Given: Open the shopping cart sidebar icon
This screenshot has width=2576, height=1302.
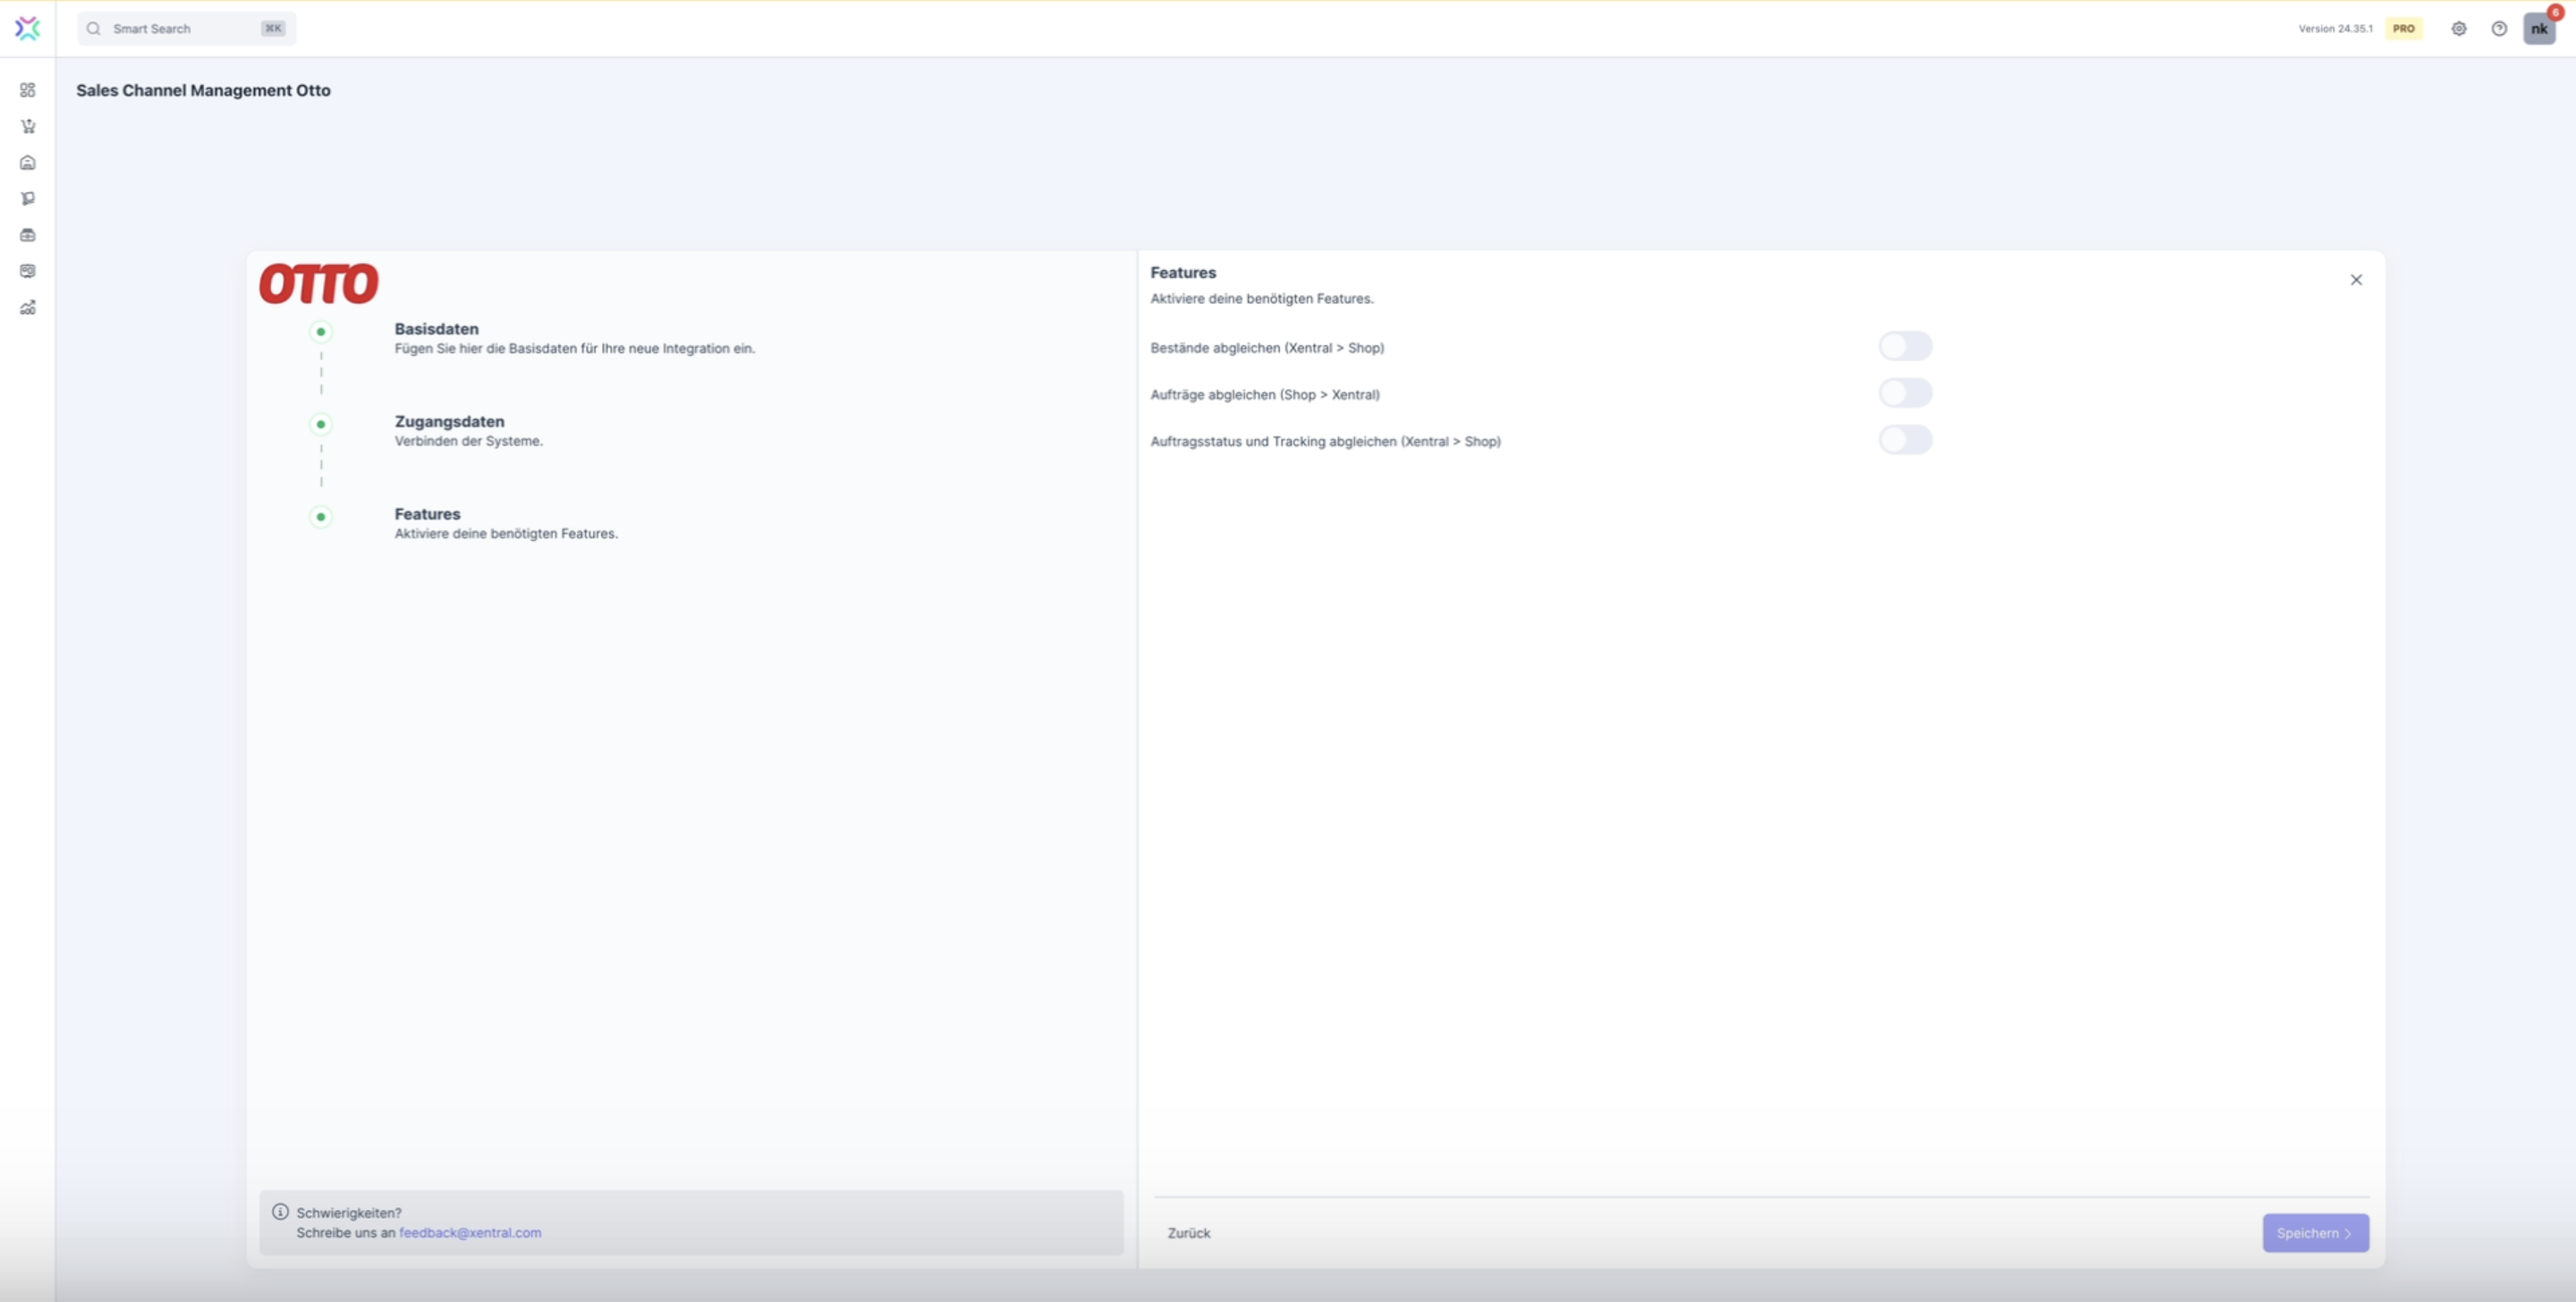Looking at the screenshot, I should pyautogui.click(x=28, y=126).
